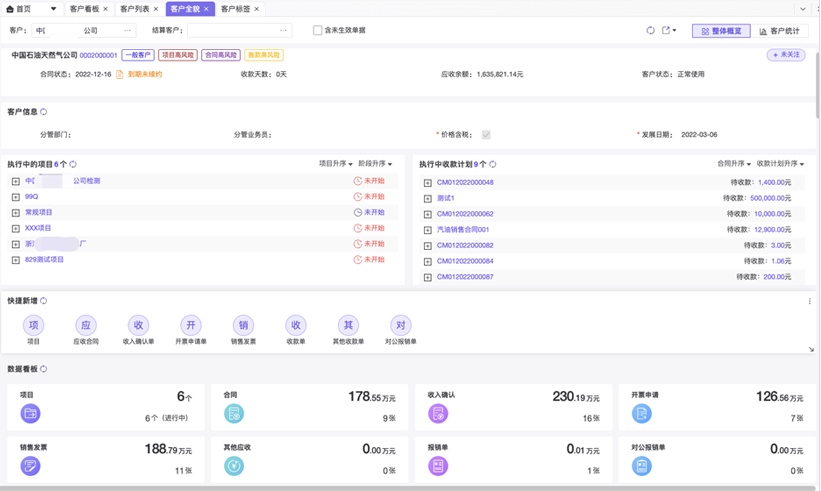This screenshot has height=491, width=821.
Task: Toggle the 含未生效单据 checkbox
Action: (x=318, y=31)
